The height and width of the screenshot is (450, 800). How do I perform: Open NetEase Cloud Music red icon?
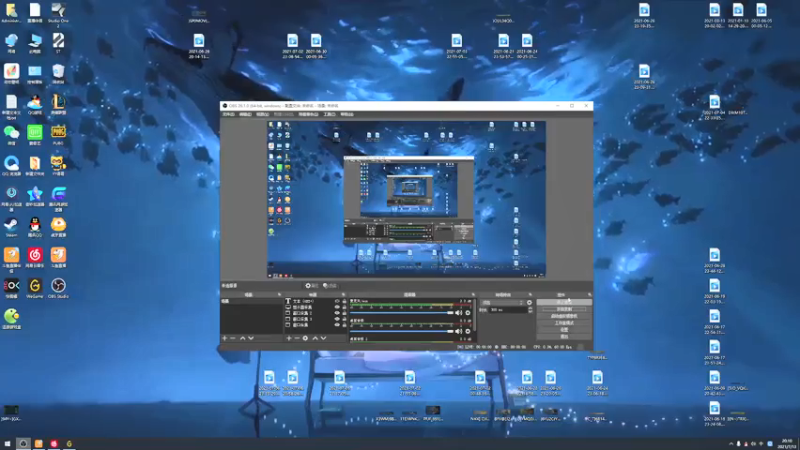pyautogui.click(x=35, y=258)
